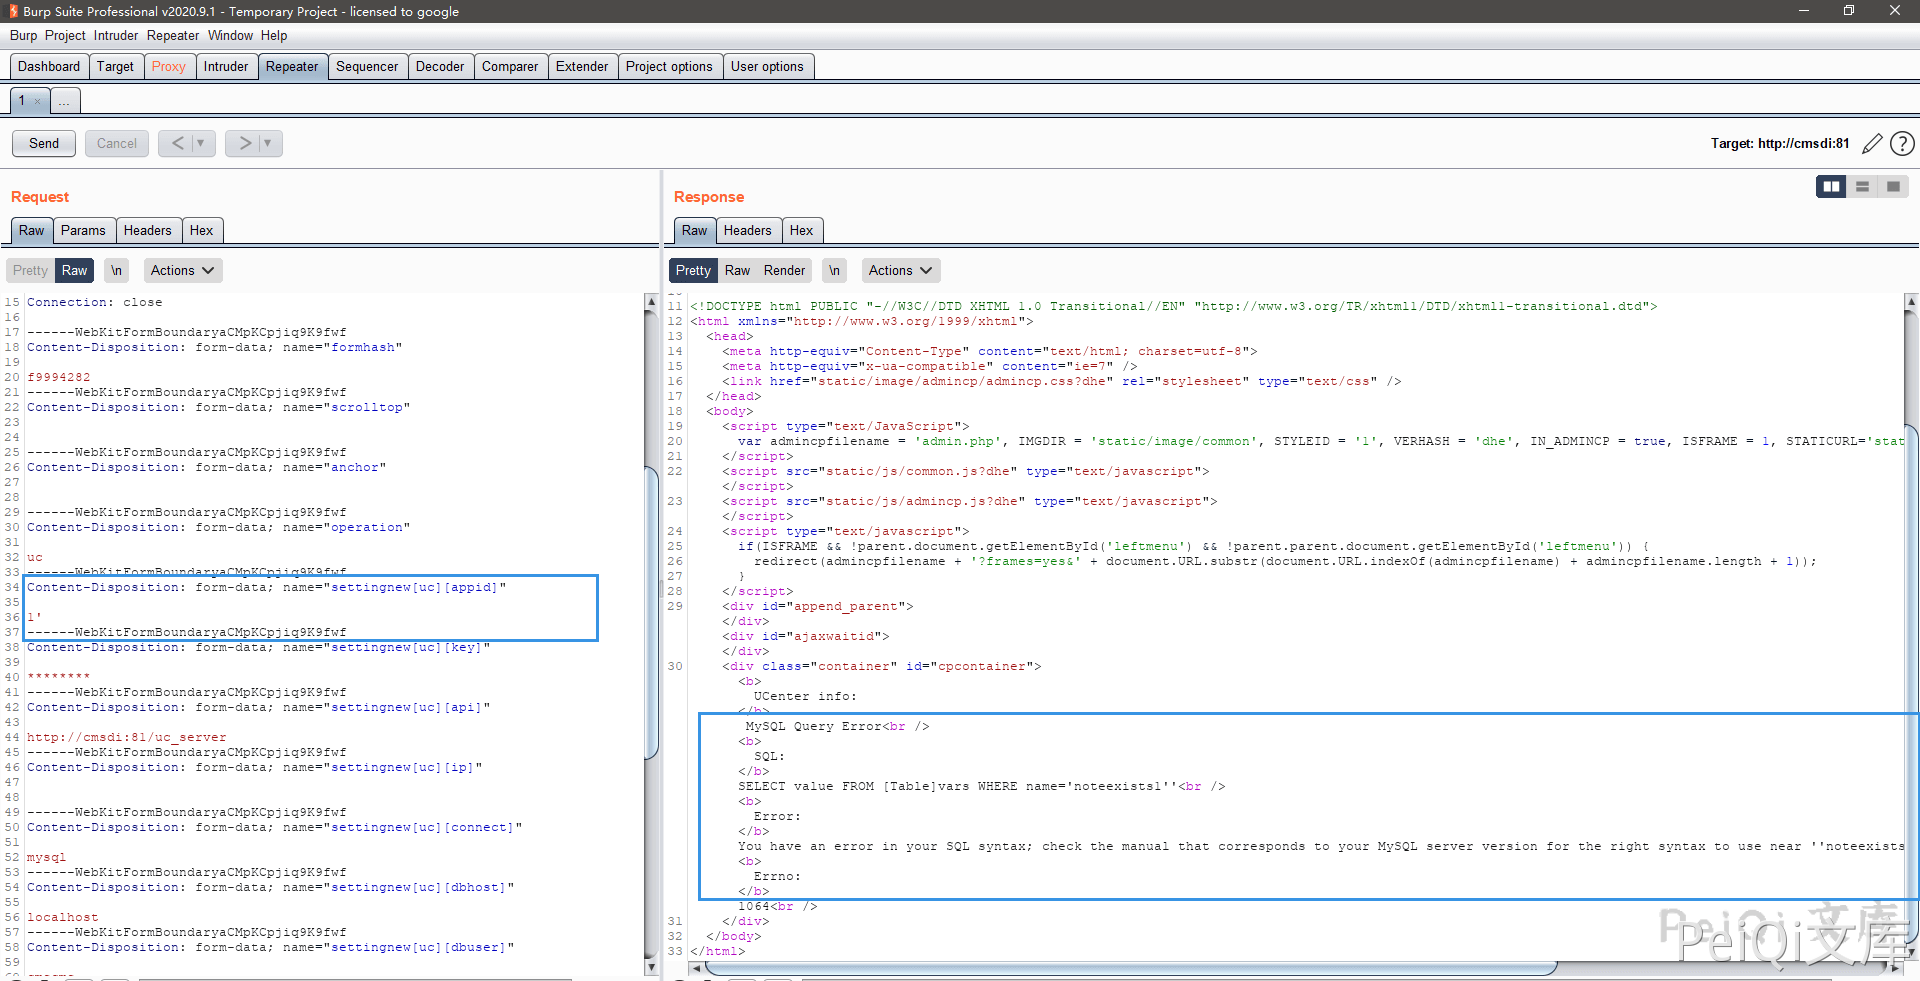This screenshot has width=1920, height=981.
Task: Toggle newline display in Request editor
Action: pyautogui.click(x=117, y=271)
